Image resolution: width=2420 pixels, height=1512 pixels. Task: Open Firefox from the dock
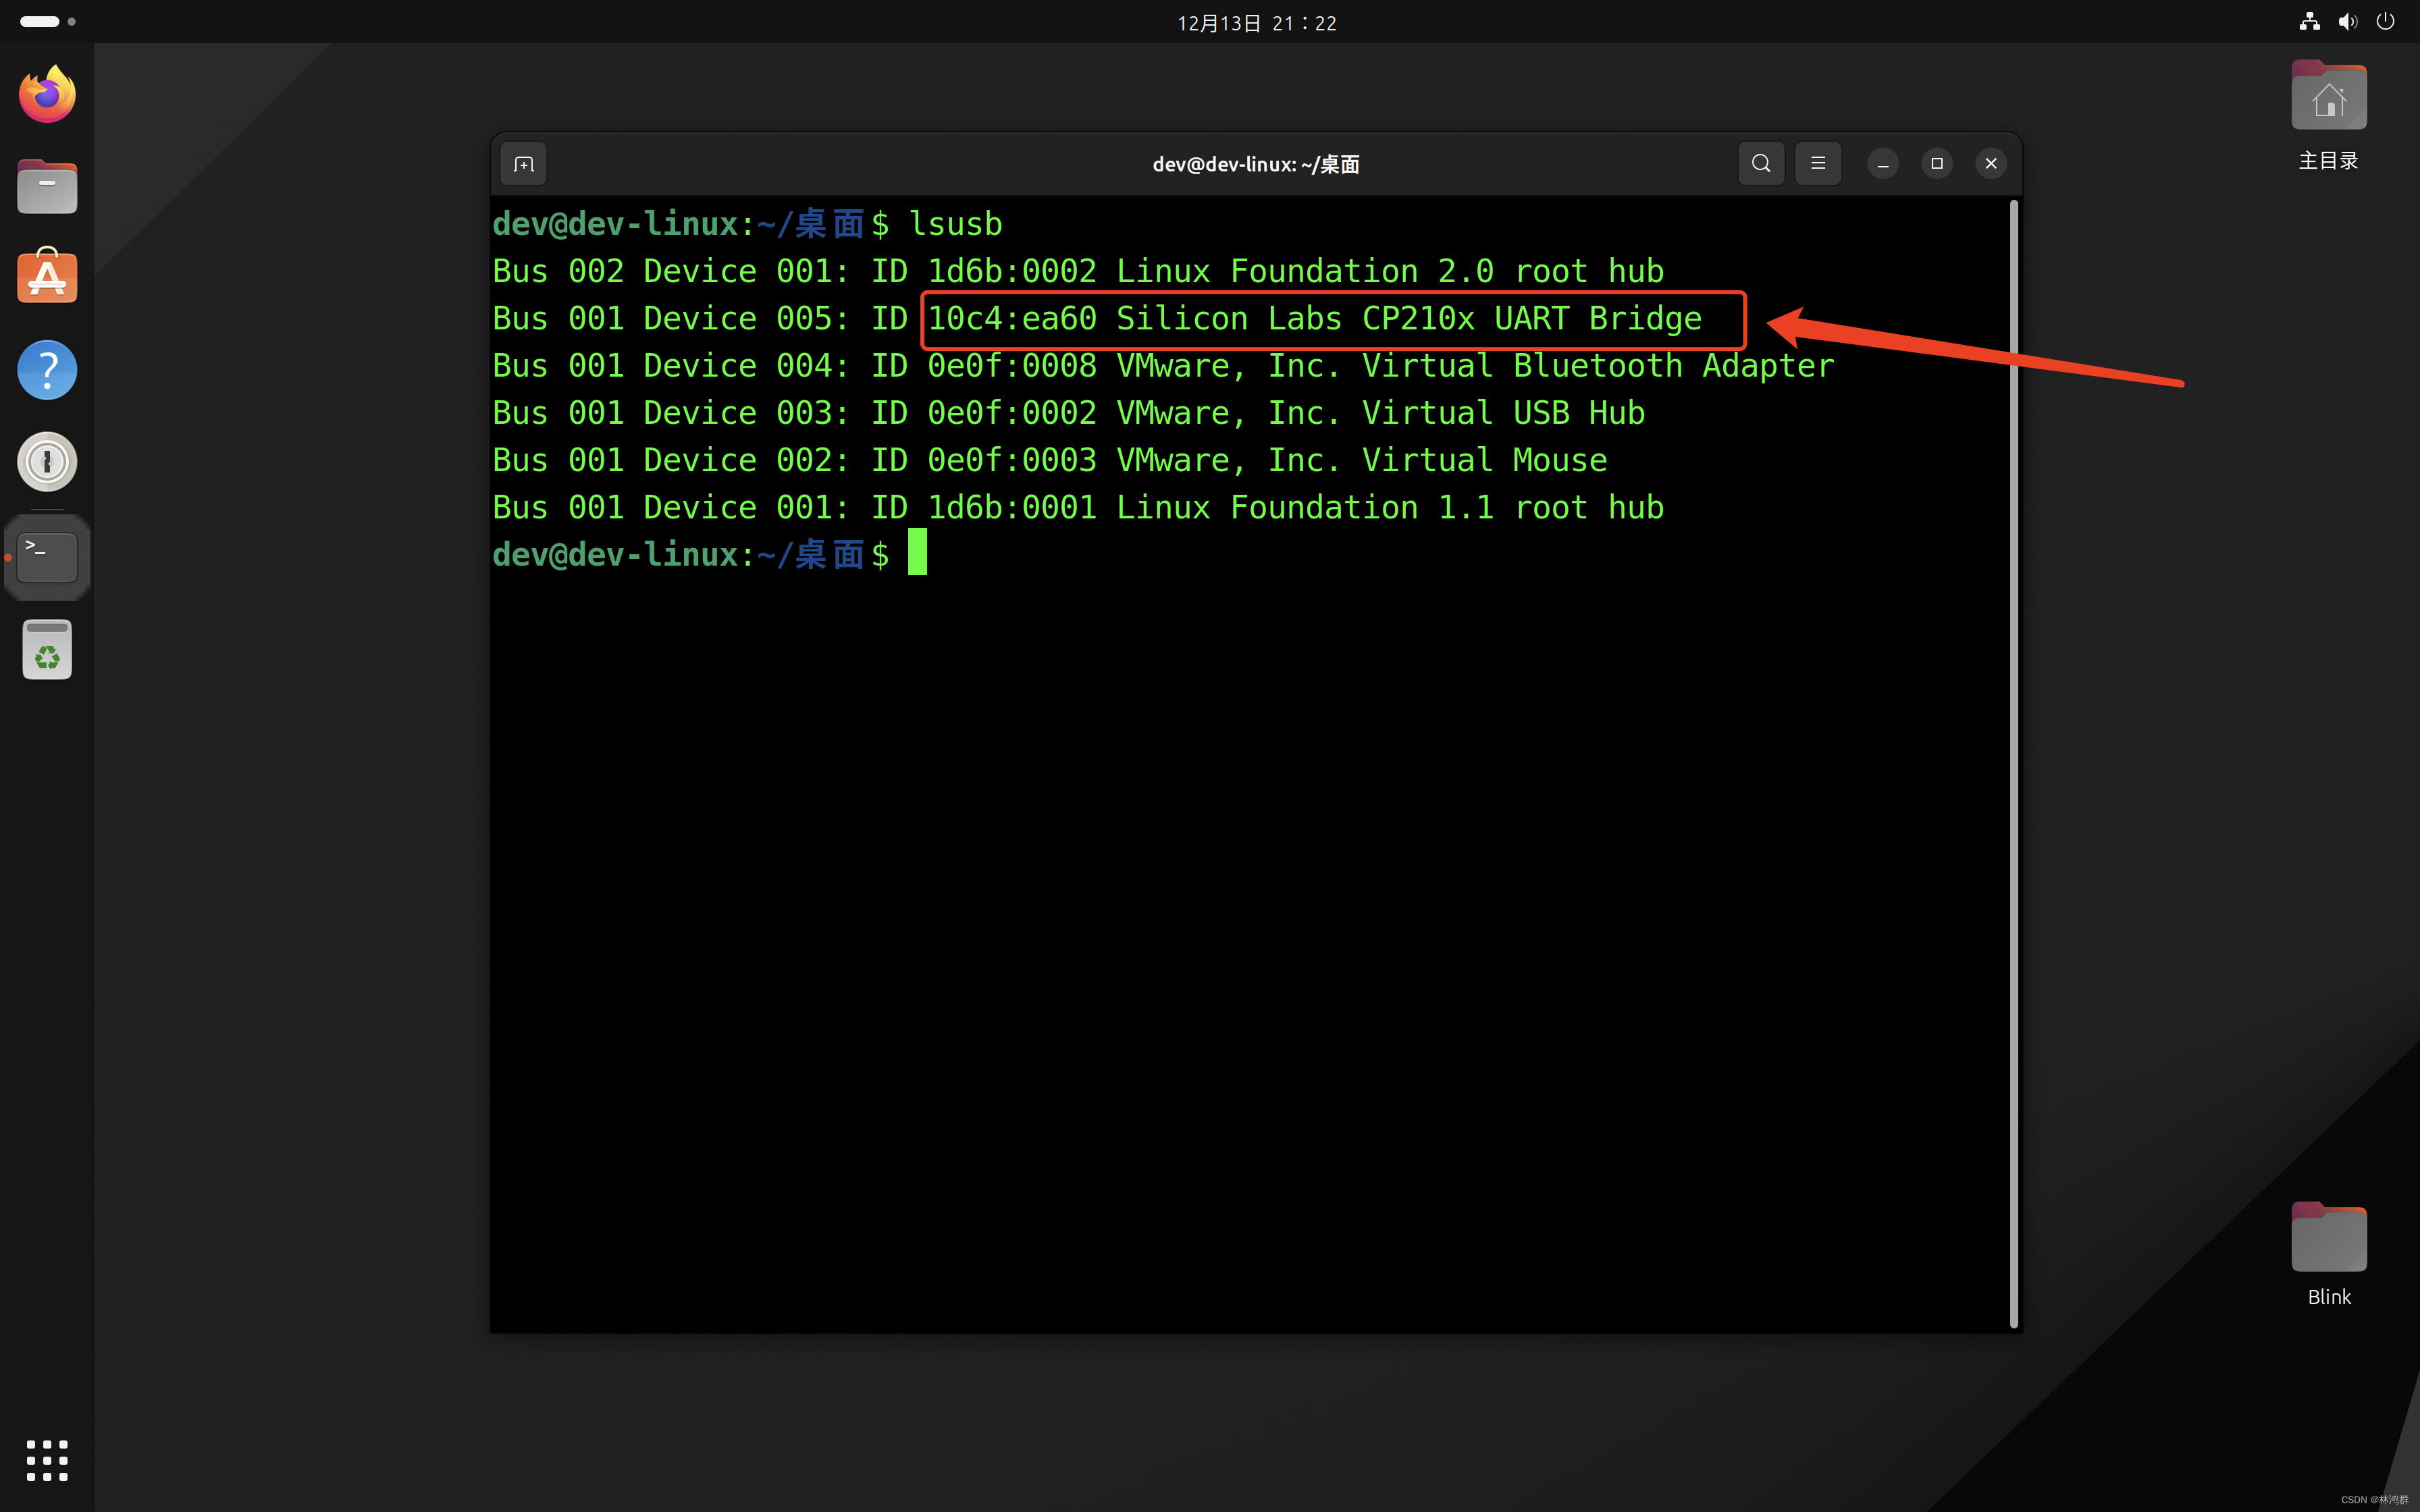coord(47,95)
